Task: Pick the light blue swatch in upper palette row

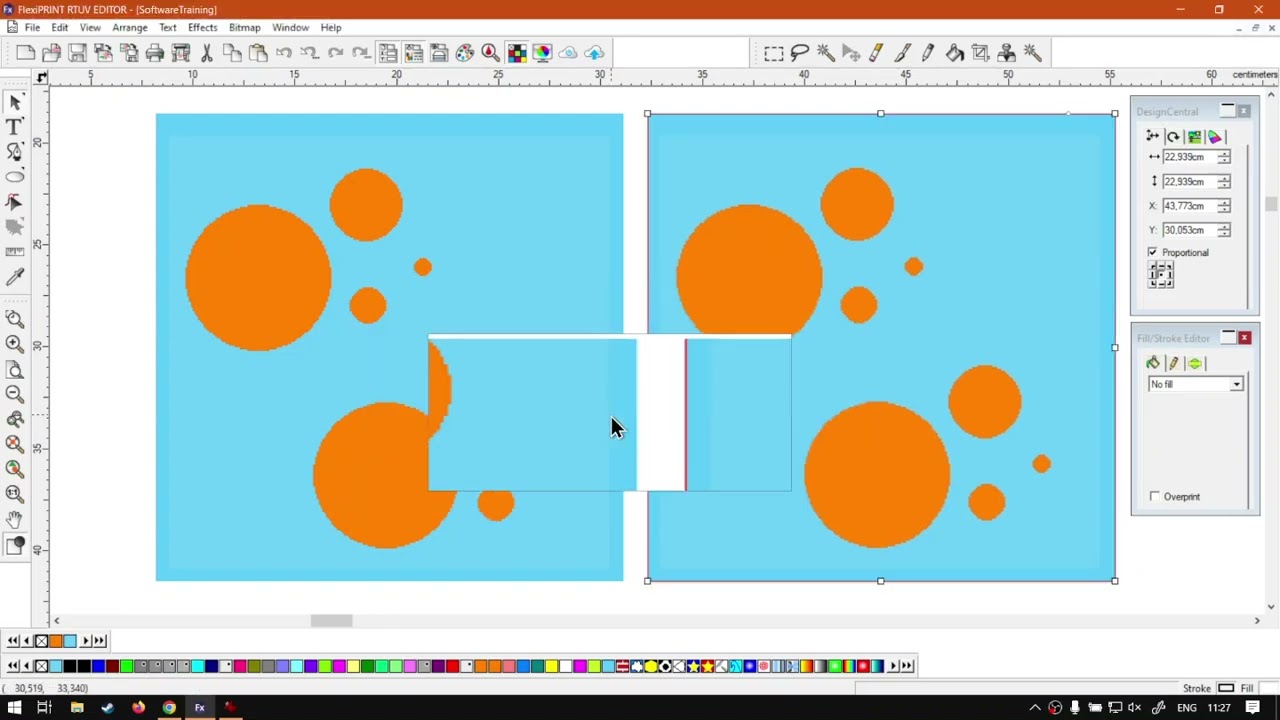Action: point(69,641)
